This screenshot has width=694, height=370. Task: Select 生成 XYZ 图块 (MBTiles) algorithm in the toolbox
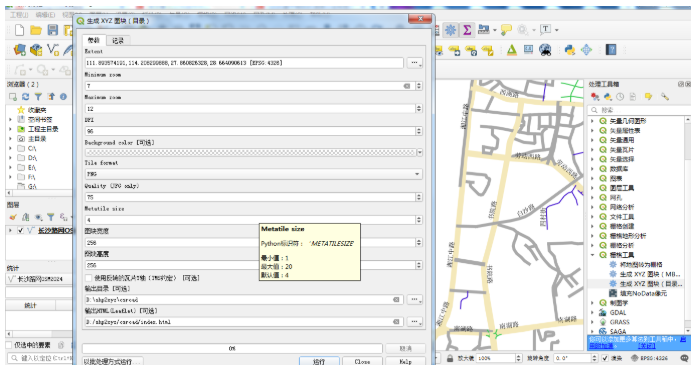pyautogui.click(x=650, y=274)
